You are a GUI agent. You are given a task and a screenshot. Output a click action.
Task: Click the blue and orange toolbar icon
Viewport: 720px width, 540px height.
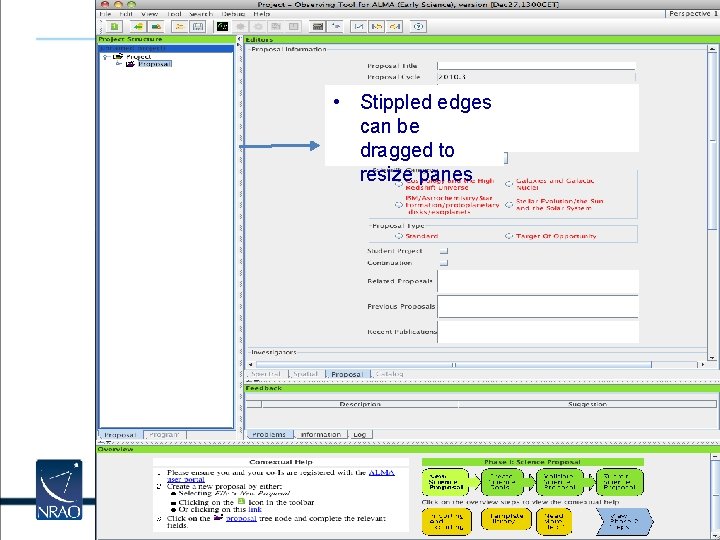[377, 27]
